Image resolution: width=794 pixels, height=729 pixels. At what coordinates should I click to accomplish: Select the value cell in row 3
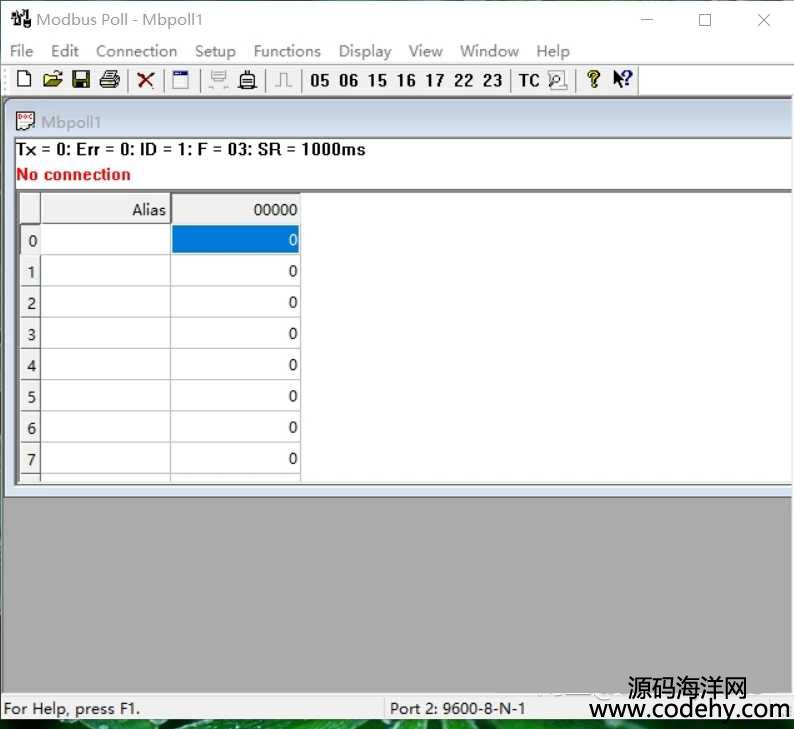[235, 334]
